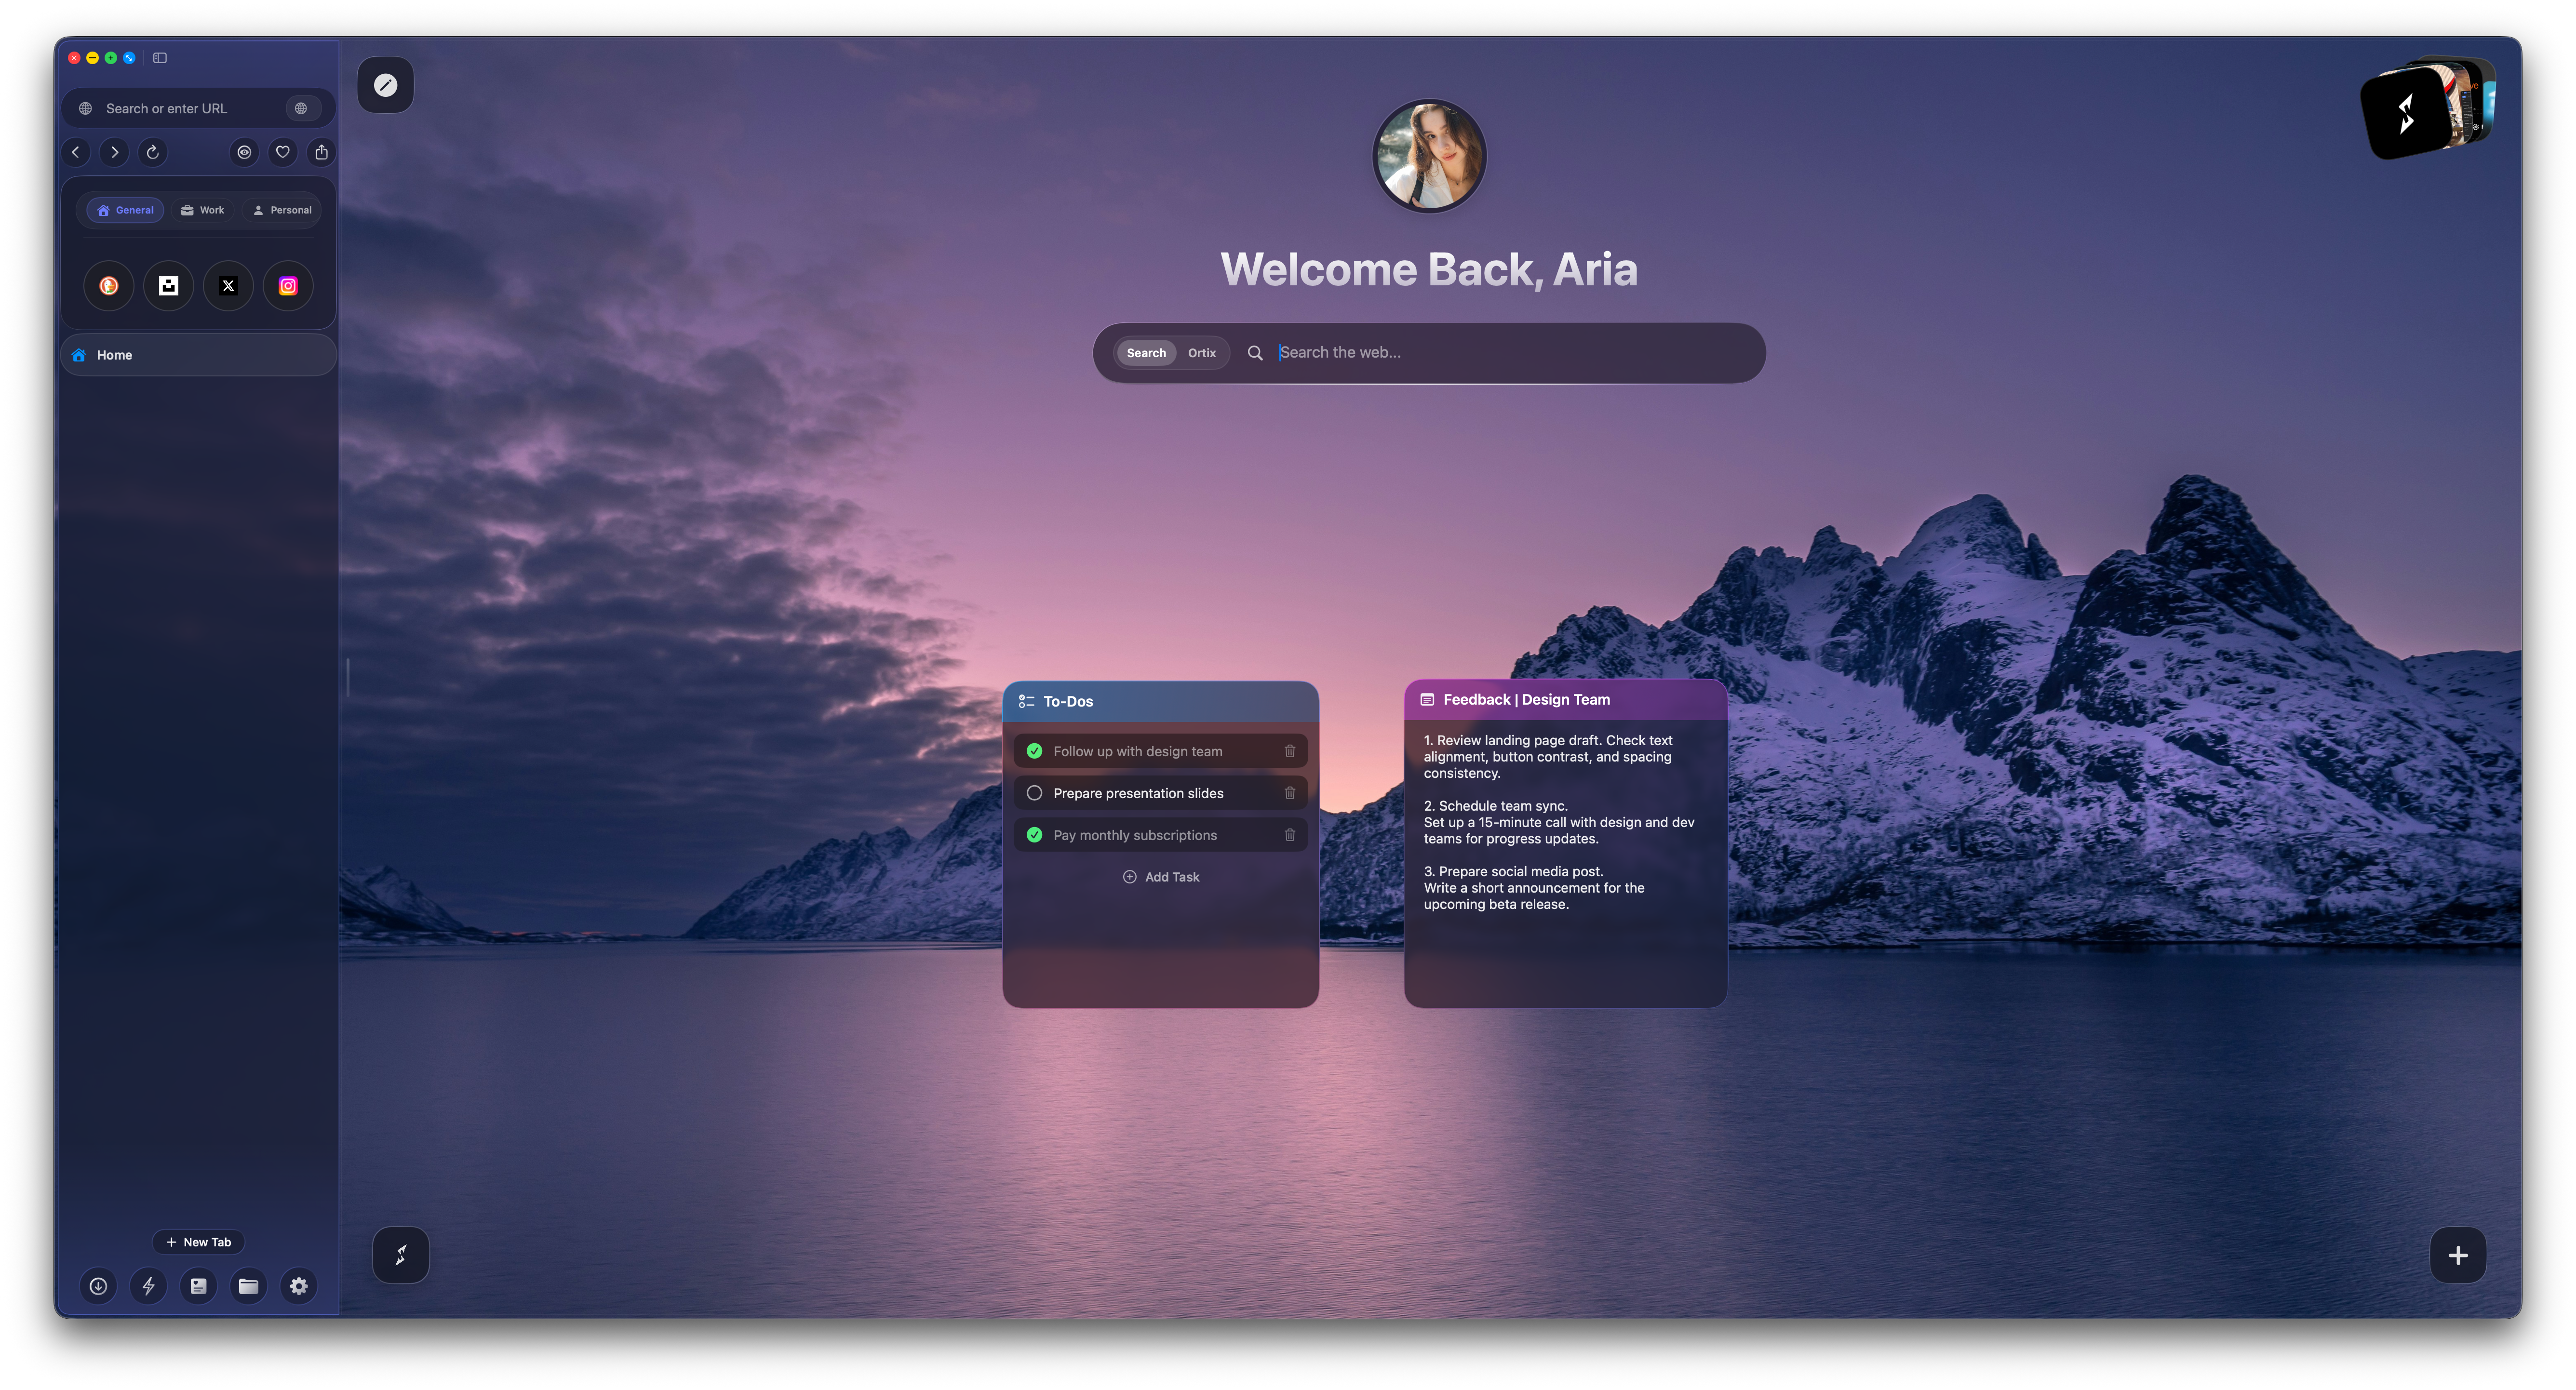Open the X (Twitter) speed dial shortcut
This screenshot has width=2576, height=1390.
pos(228,286)
